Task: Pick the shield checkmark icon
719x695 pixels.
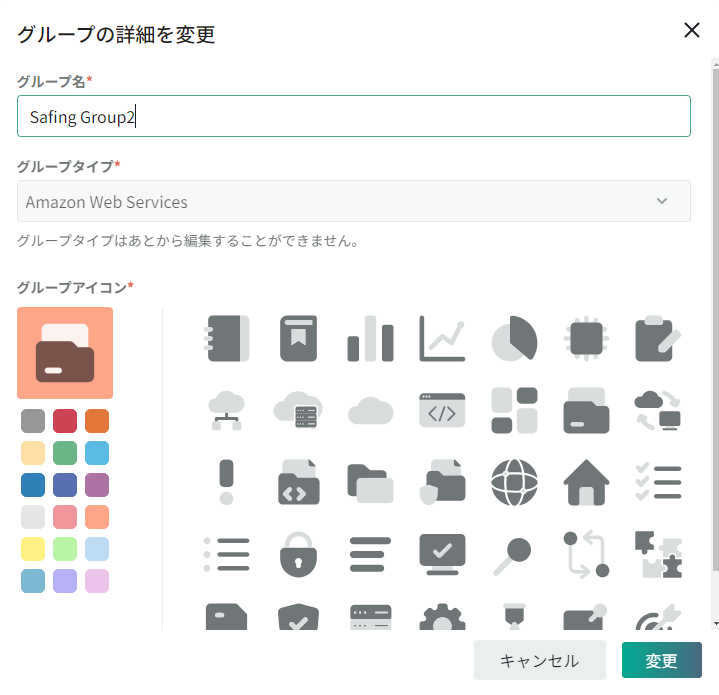Action: 299,617
